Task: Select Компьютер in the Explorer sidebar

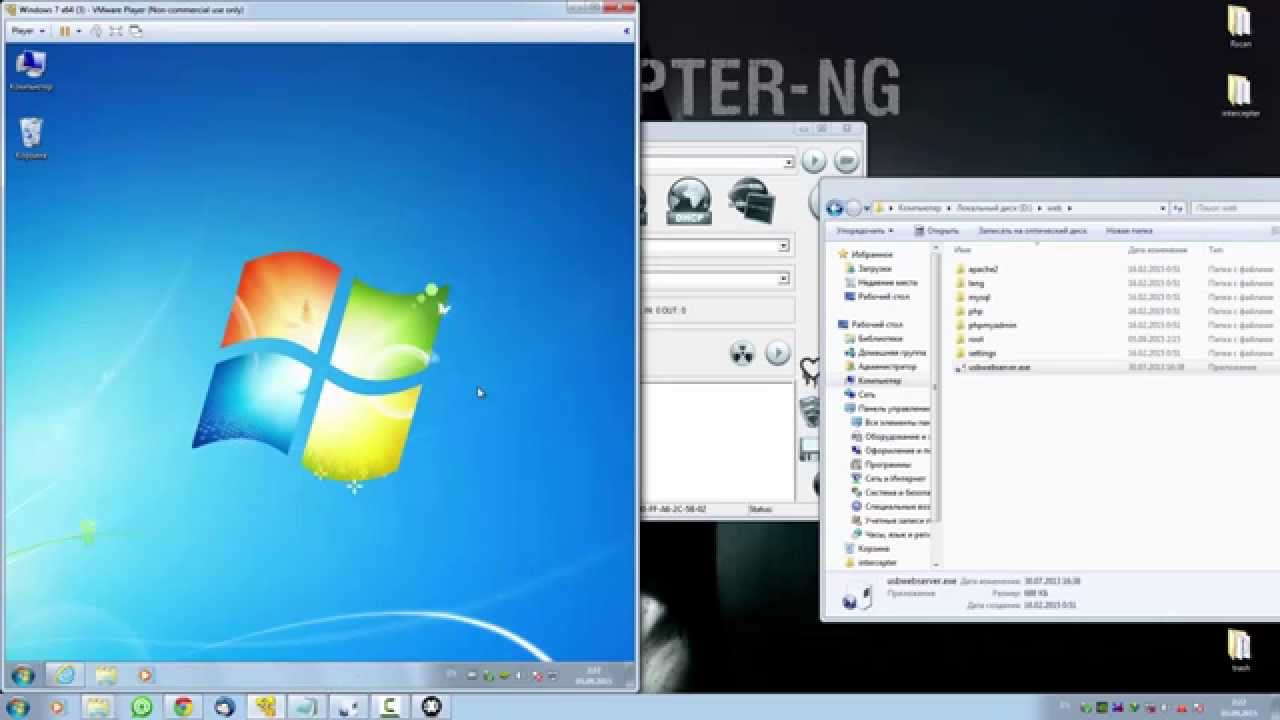Action: tap(879, 381)
